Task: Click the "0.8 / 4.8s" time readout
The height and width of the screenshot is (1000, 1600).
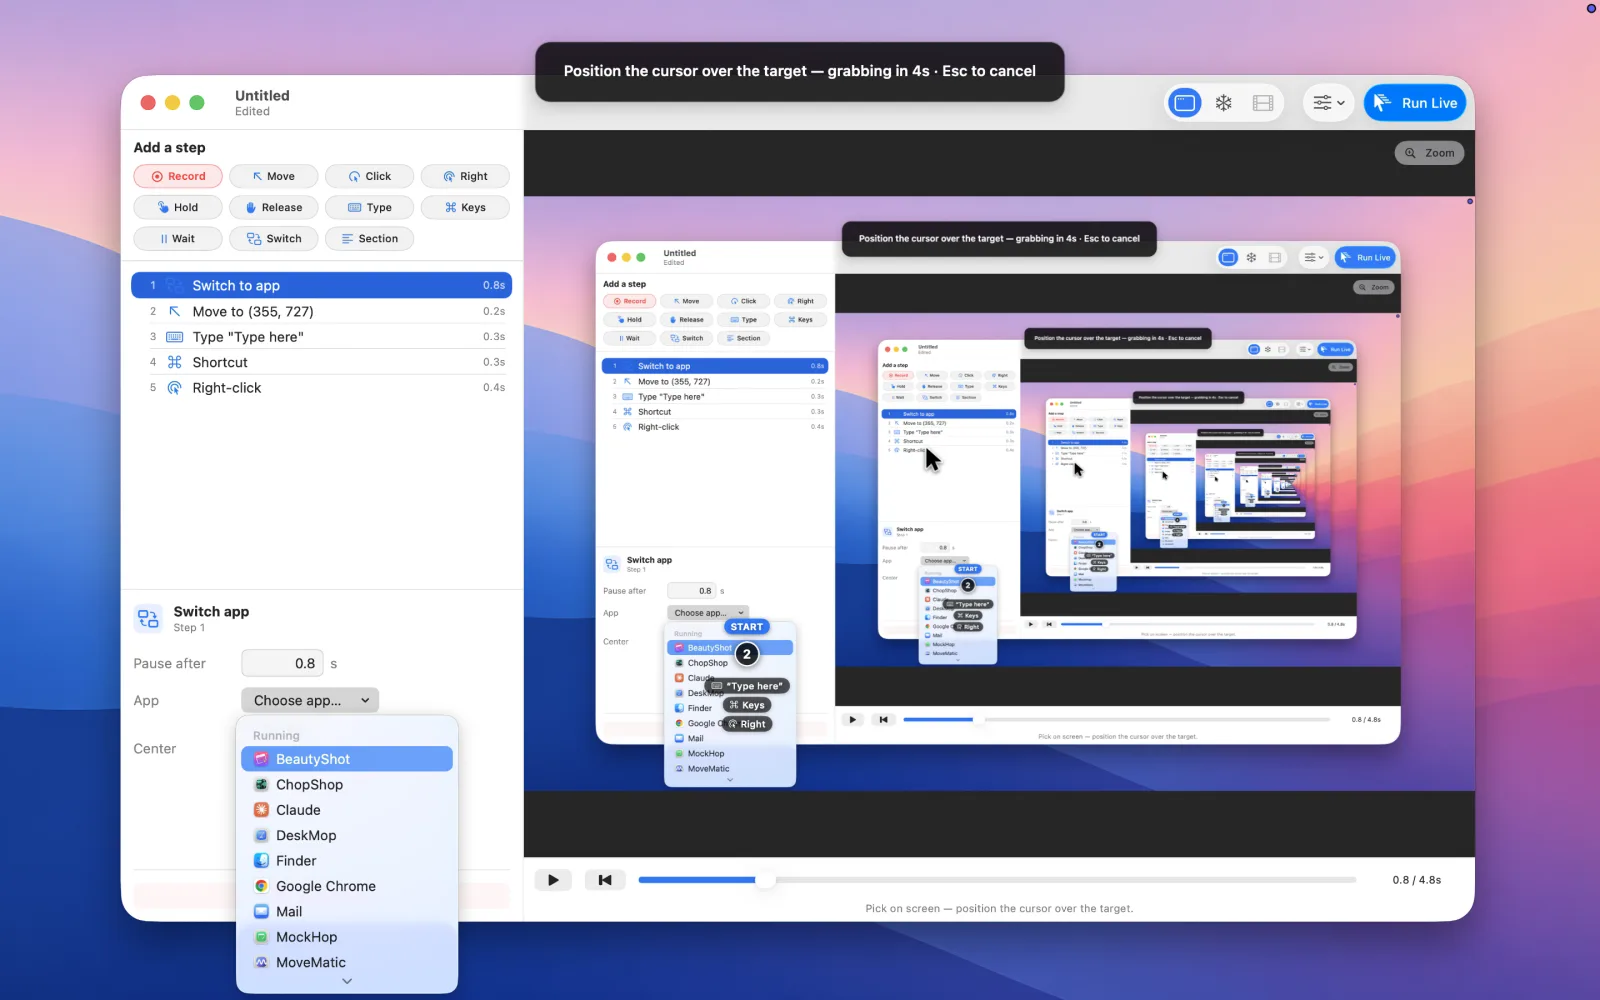Action: point(1416,880)
